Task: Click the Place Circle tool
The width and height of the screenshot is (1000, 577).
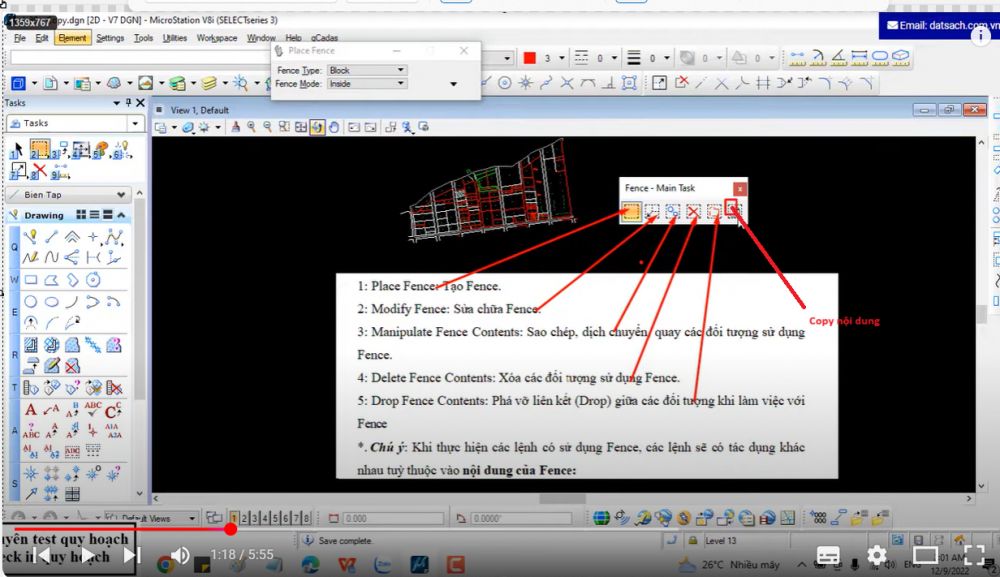Action: [x=31, y=301]
